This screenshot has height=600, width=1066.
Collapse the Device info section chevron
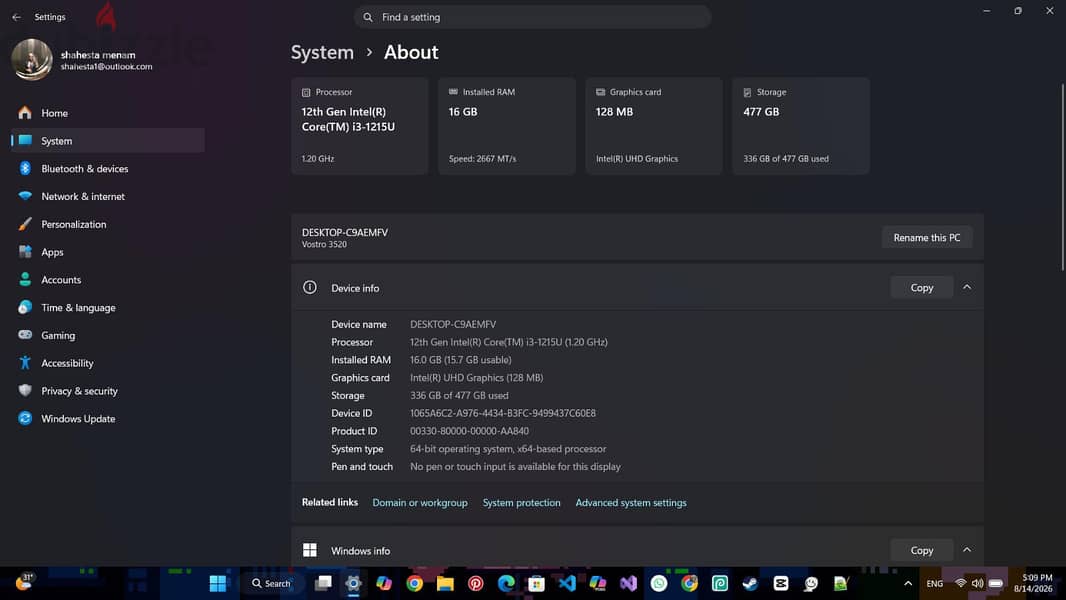(967, 287)
